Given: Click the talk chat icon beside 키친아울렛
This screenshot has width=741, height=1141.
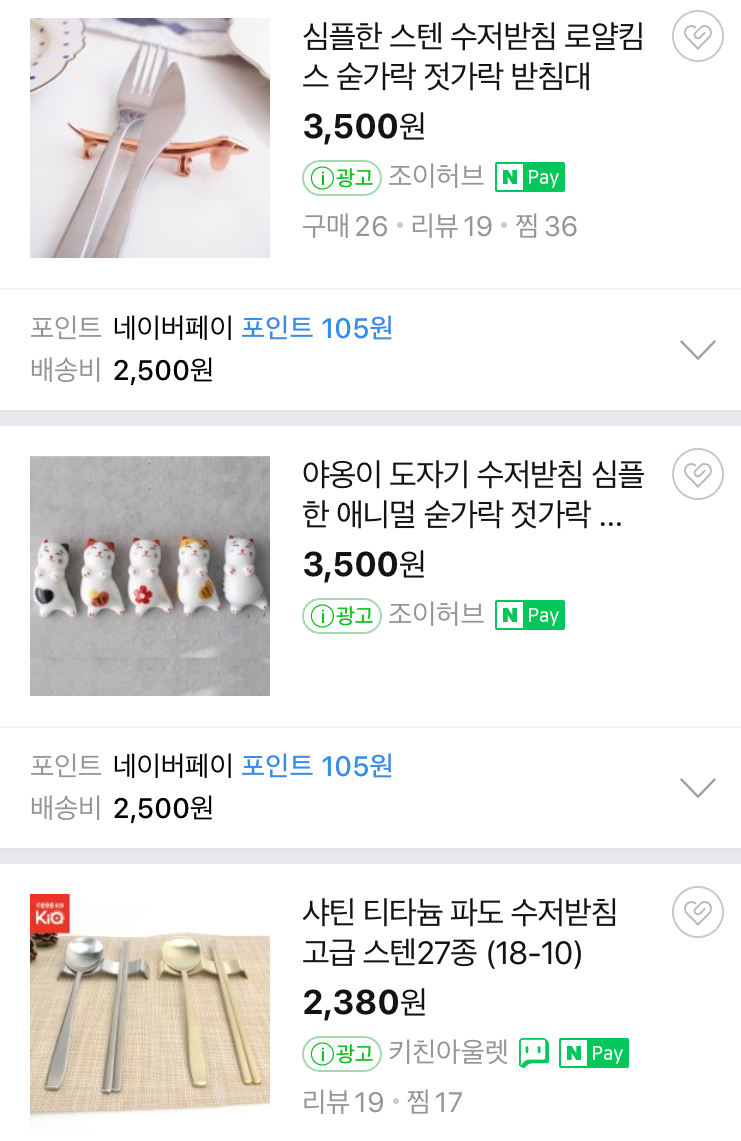Looking at the screenshot, I should (534, 1053).
